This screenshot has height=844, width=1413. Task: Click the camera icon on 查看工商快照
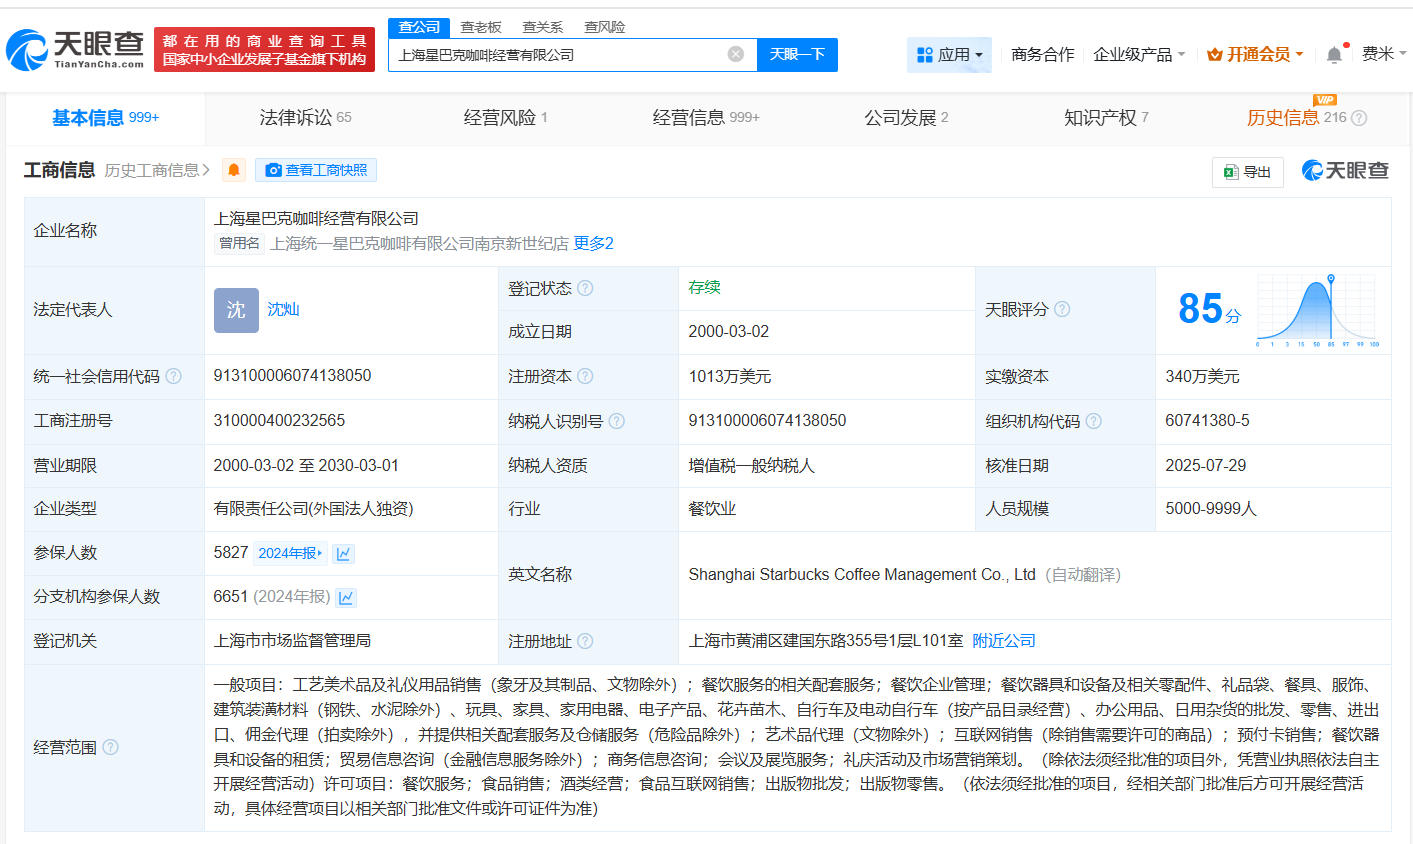coord(273,170)
